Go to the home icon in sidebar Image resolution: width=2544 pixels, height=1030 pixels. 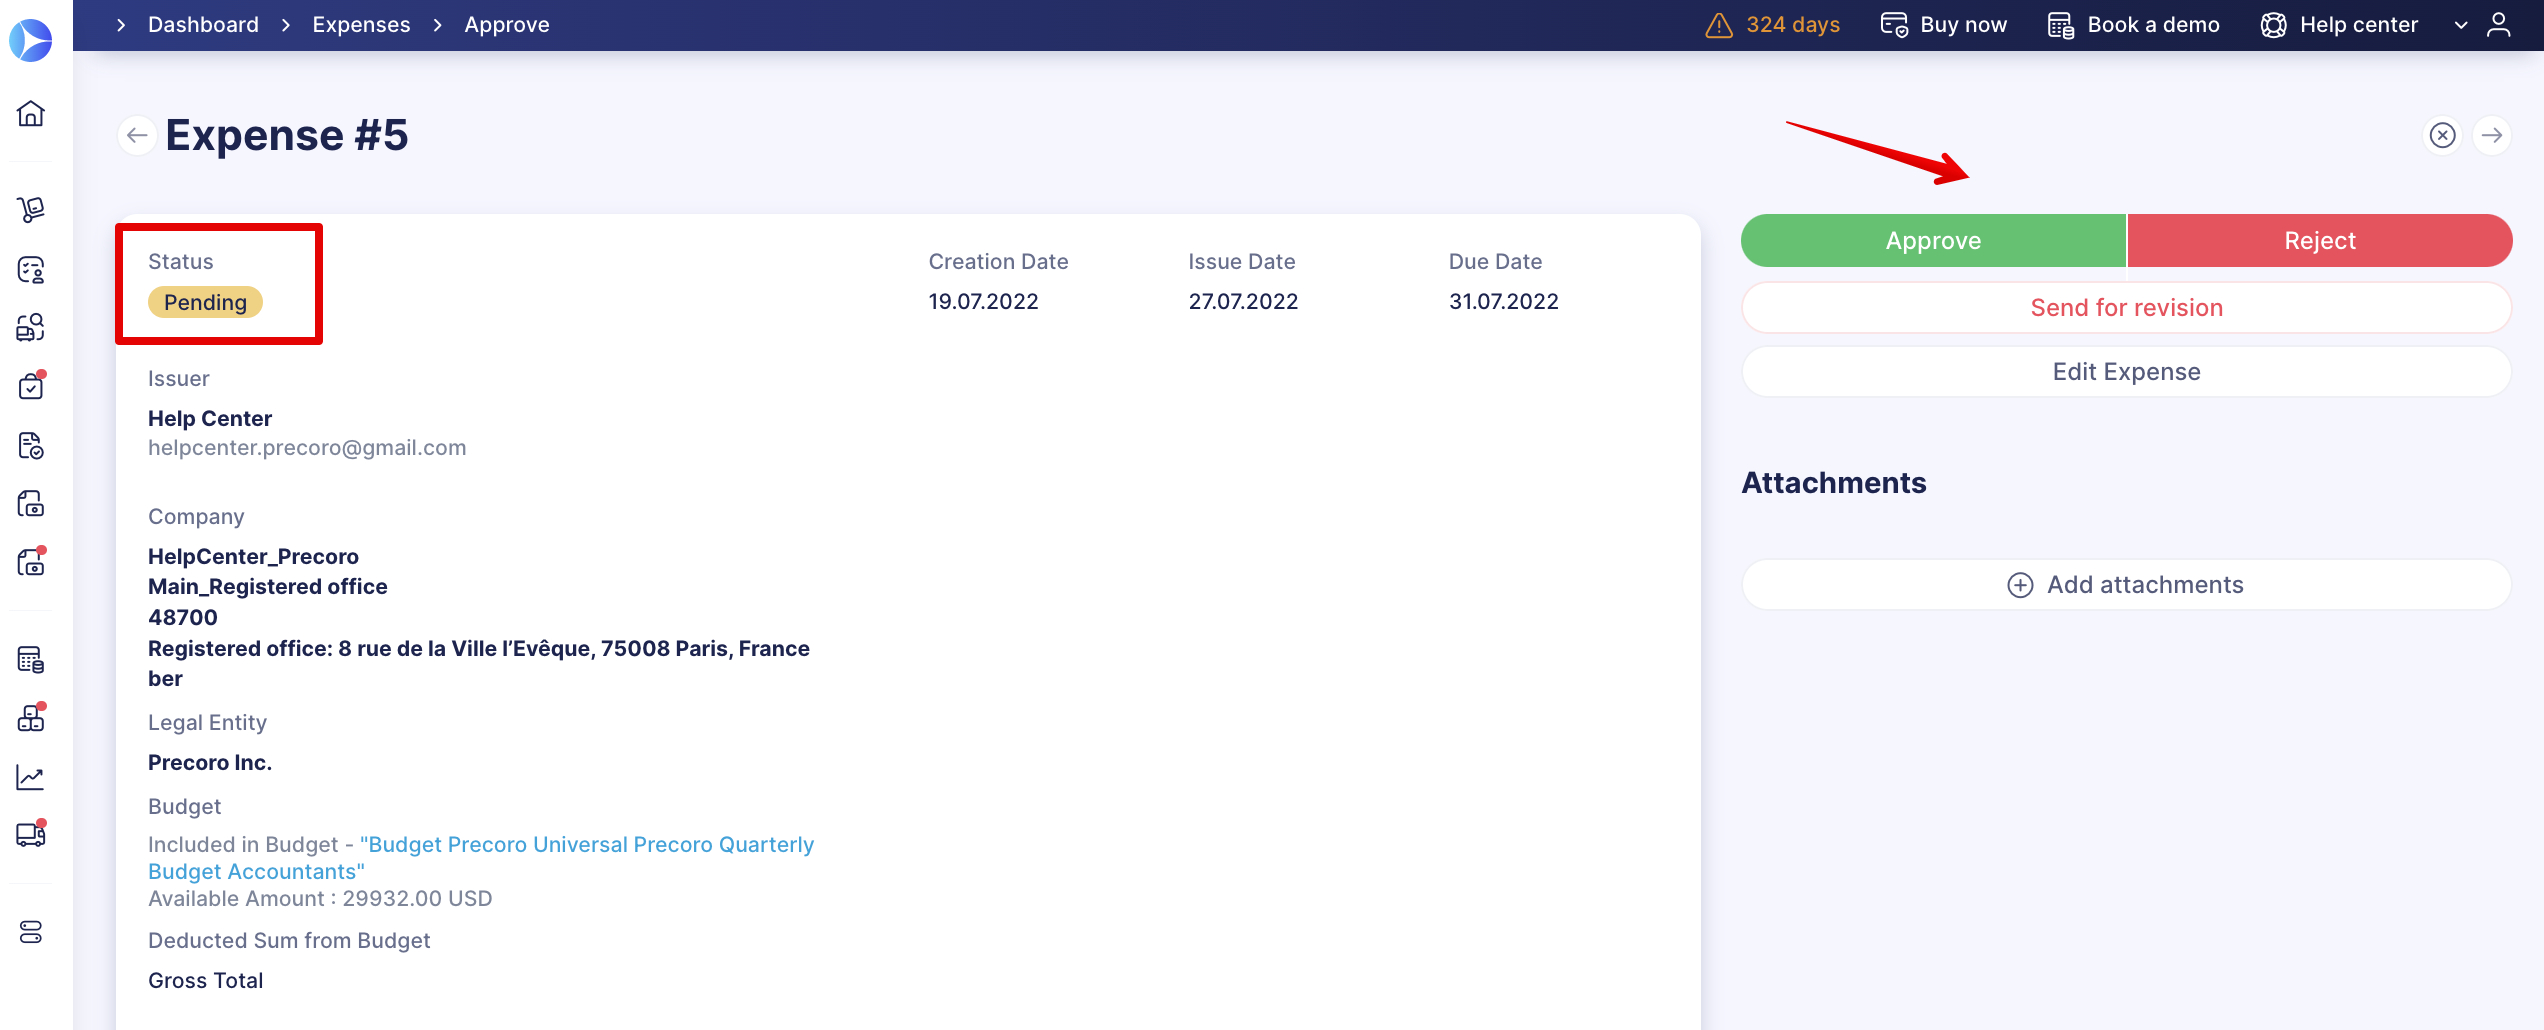point(31,113)
